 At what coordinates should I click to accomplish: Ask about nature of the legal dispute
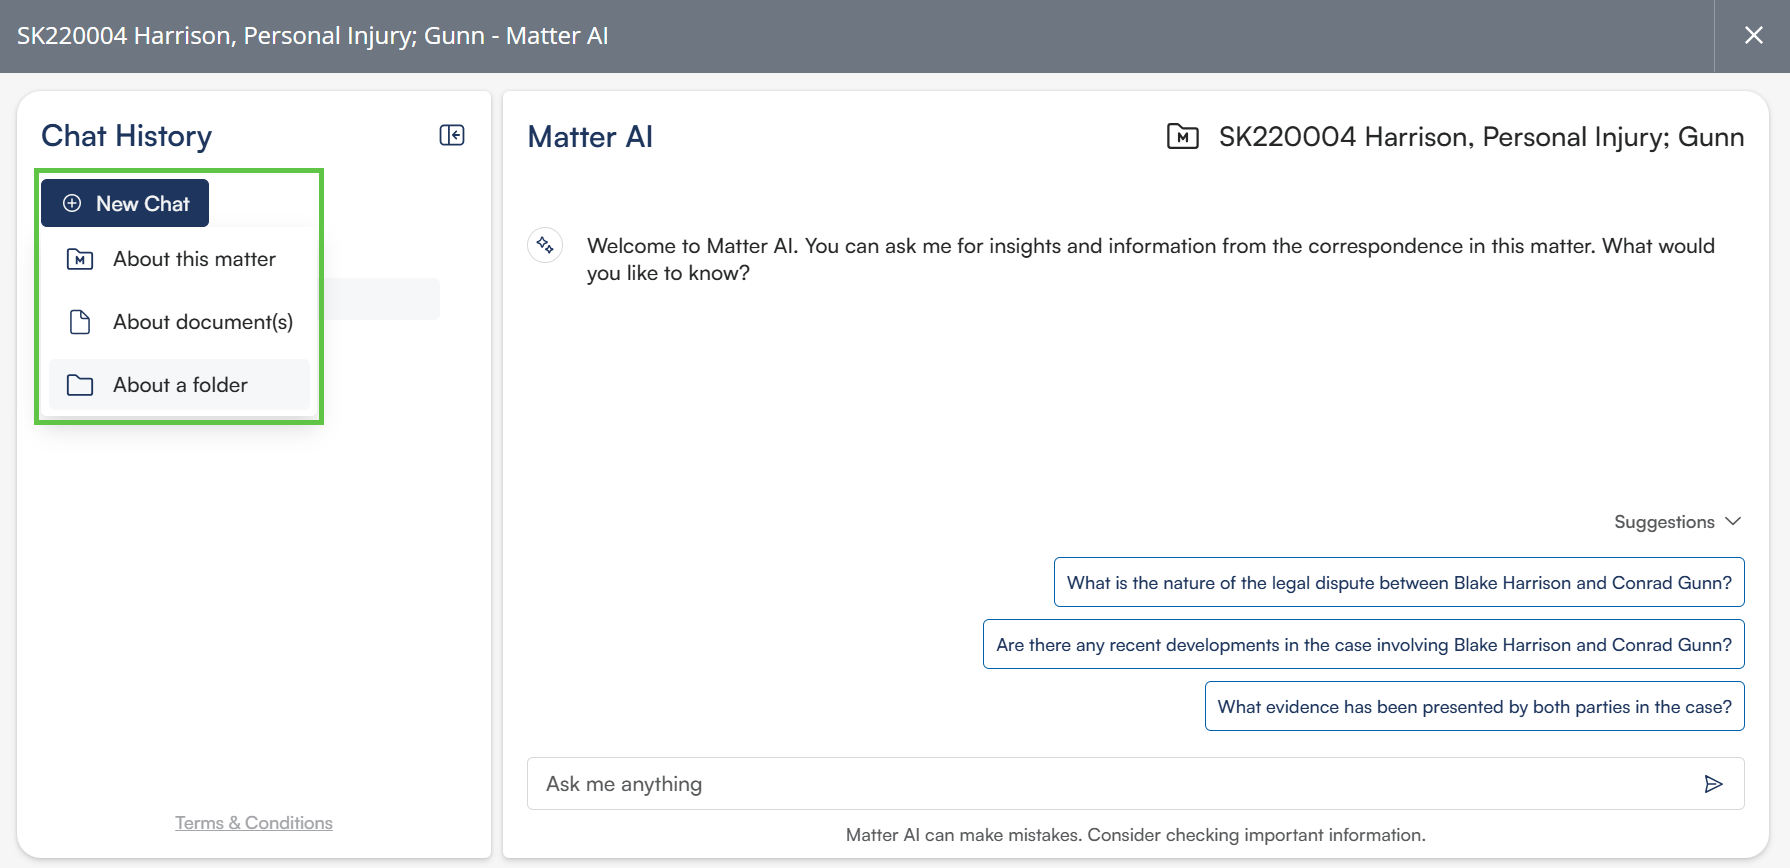point(1398,583)
